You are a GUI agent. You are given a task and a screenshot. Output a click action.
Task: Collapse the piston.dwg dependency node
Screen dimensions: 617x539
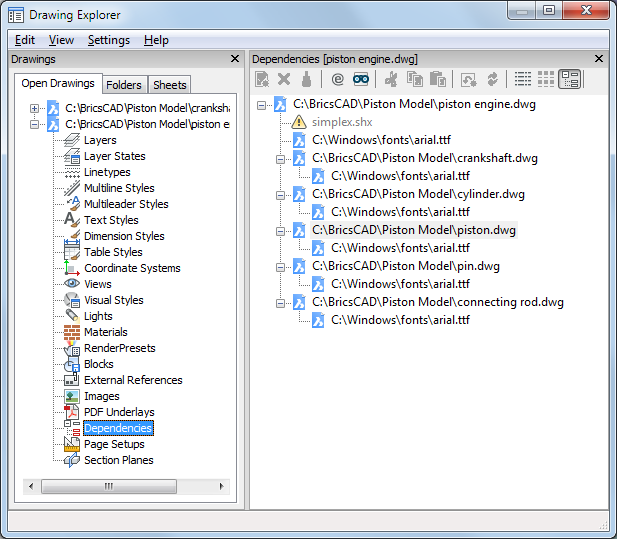coord(280,231)
